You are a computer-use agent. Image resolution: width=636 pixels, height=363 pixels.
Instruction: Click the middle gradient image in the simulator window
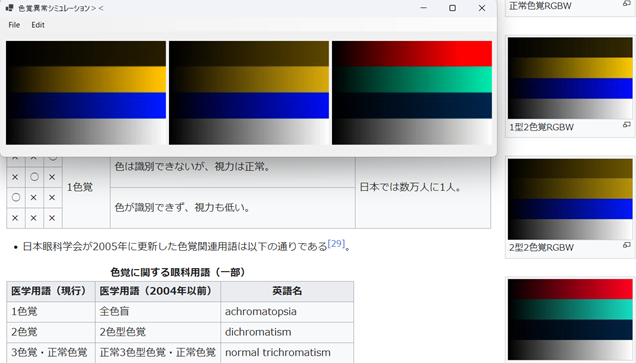pos(249,92)
